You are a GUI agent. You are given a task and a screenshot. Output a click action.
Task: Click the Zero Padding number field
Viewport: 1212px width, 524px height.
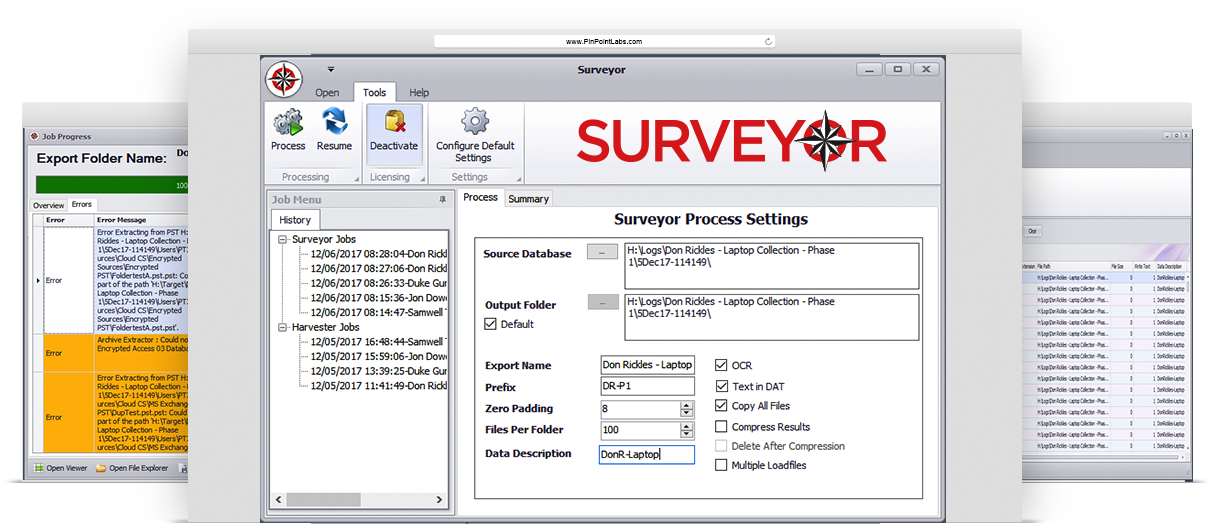point(640,409)
